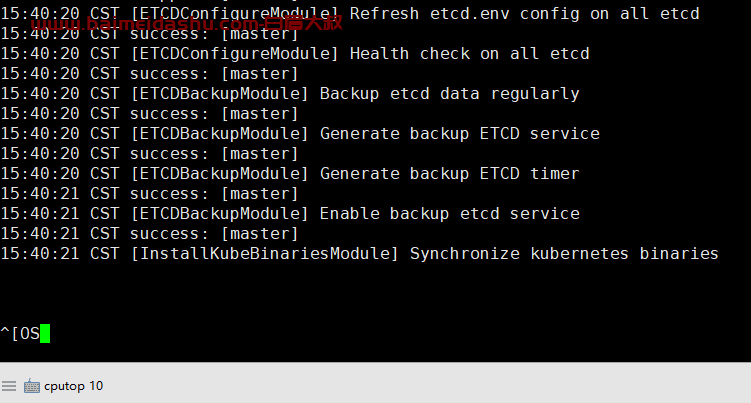Screen dimensions: 751x403
Task: Click 'Generate backup ETCD service' log line
Action: [x=300, y=134]
